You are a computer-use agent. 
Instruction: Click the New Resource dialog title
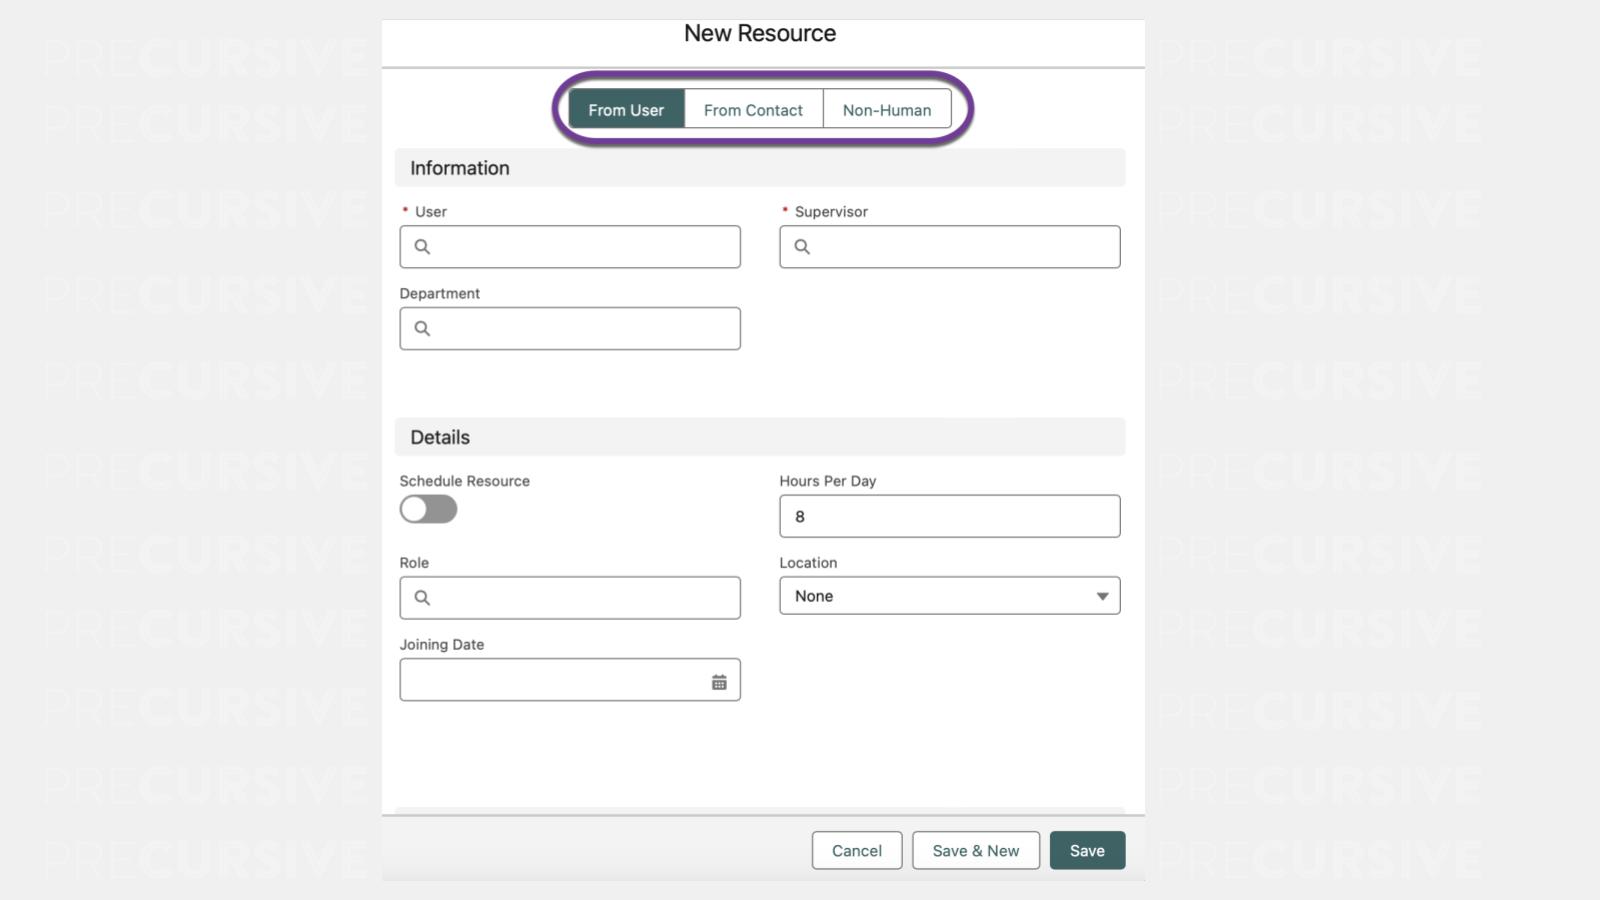click(x=760, y=33)
